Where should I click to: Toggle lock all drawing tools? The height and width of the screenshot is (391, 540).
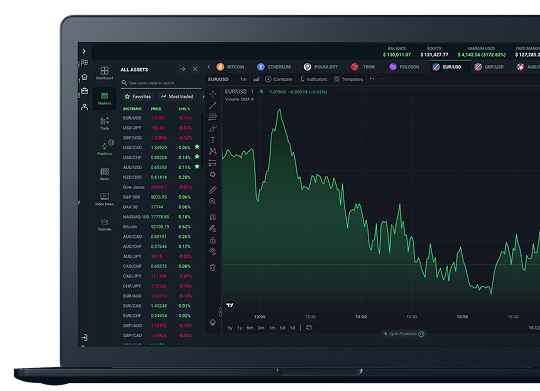point(213,240)
